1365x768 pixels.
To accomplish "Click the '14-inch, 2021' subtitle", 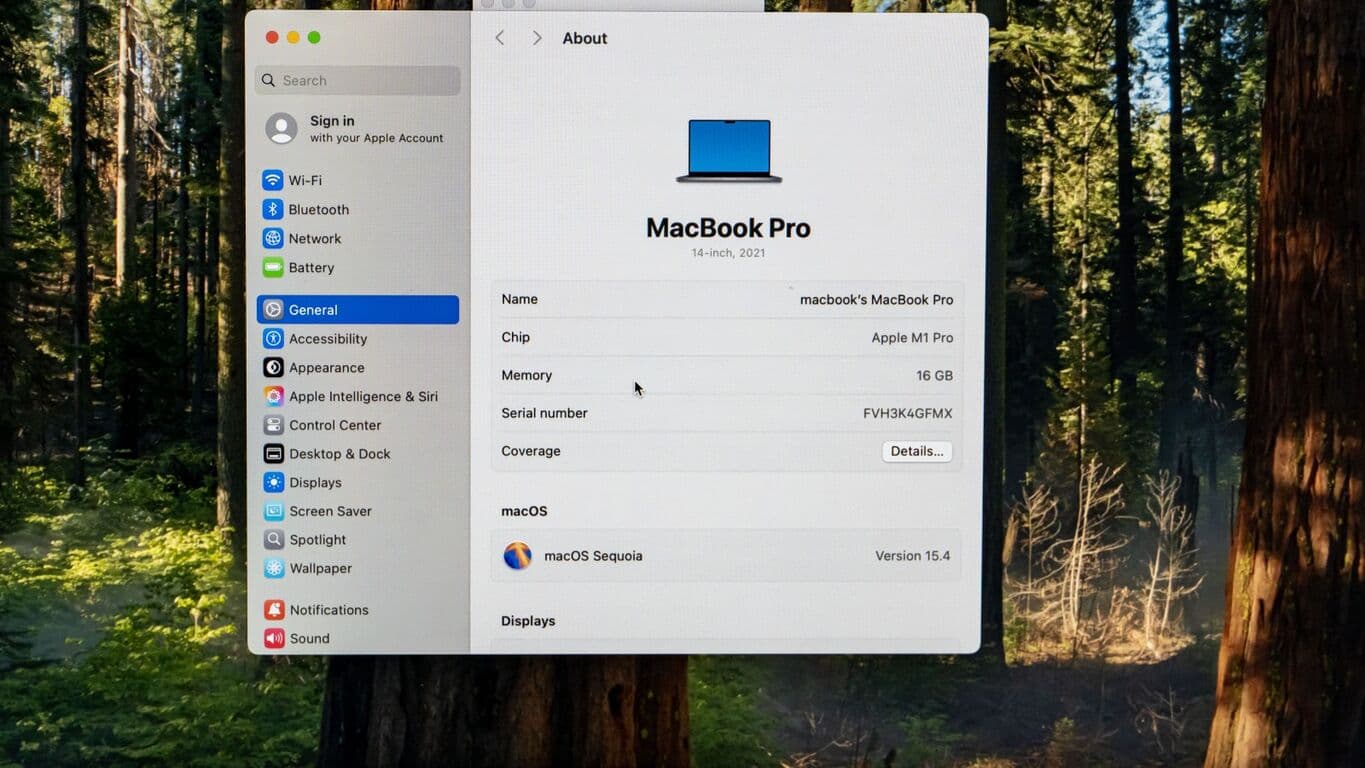I will [x=728, y=253].
